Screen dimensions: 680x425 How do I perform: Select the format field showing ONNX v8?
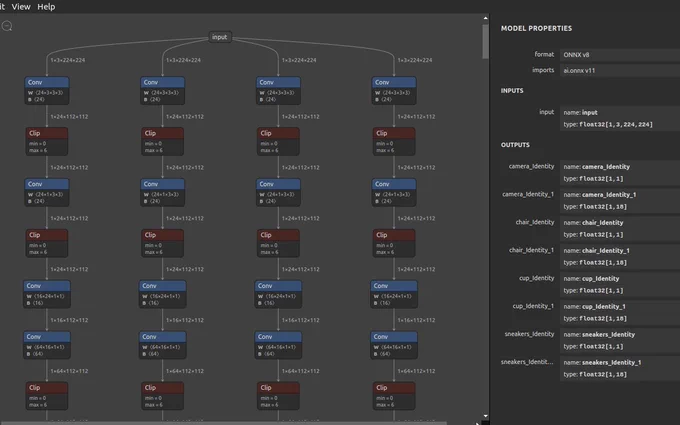pyautogui.click(x=620, y=55)
